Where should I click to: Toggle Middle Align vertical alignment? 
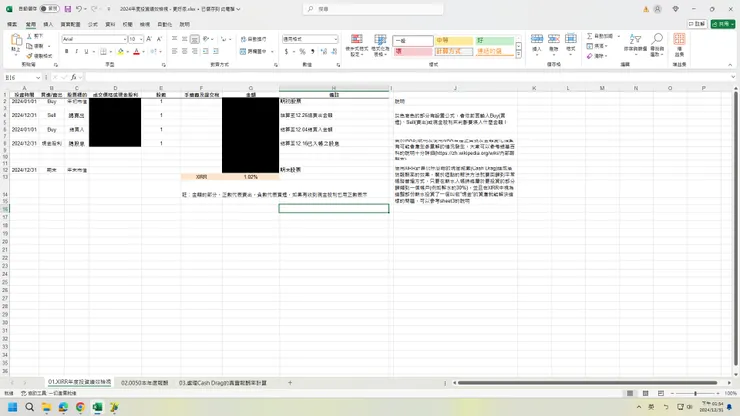pos(185,39)
